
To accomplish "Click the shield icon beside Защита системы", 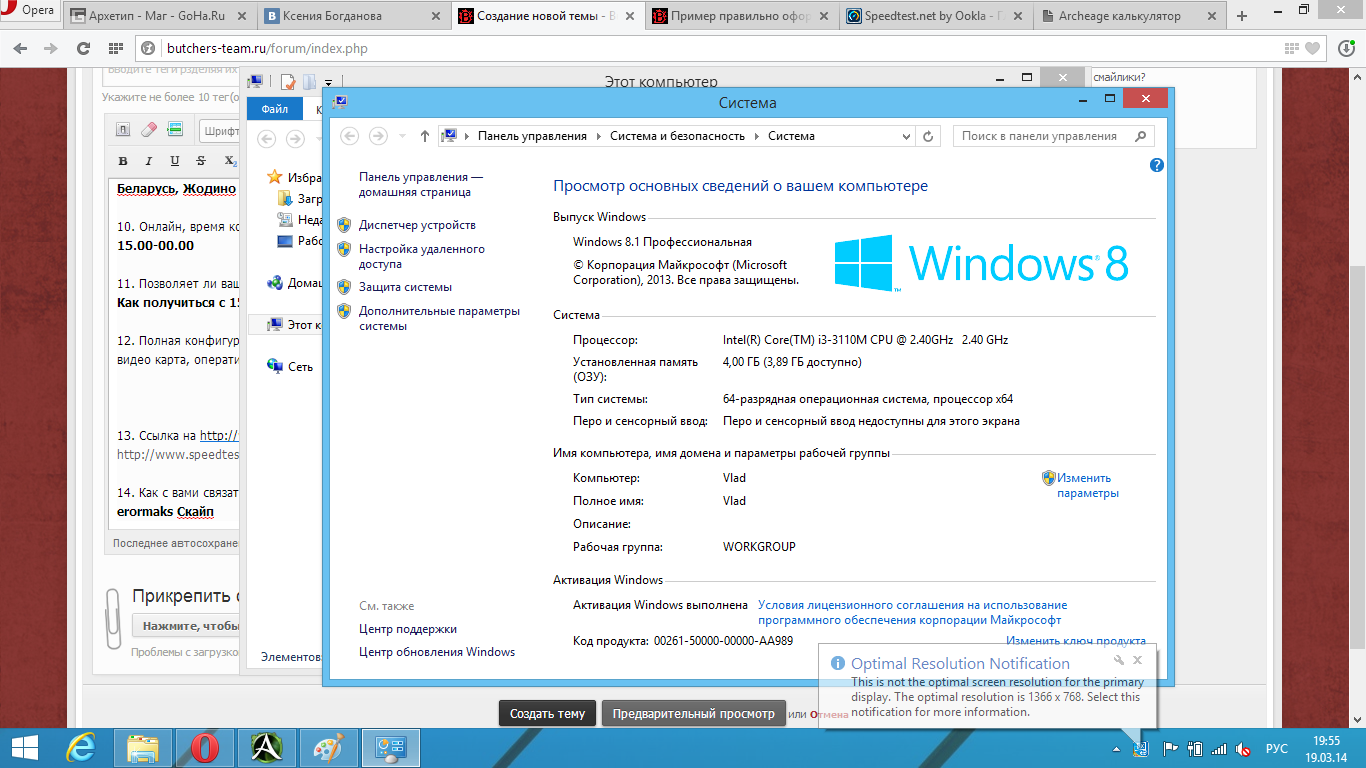I will [345, 287].
